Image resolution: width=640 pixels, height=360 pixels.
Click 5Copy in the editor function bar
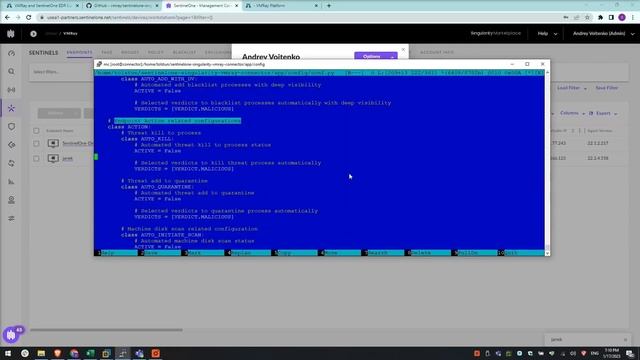pos(295,253)
